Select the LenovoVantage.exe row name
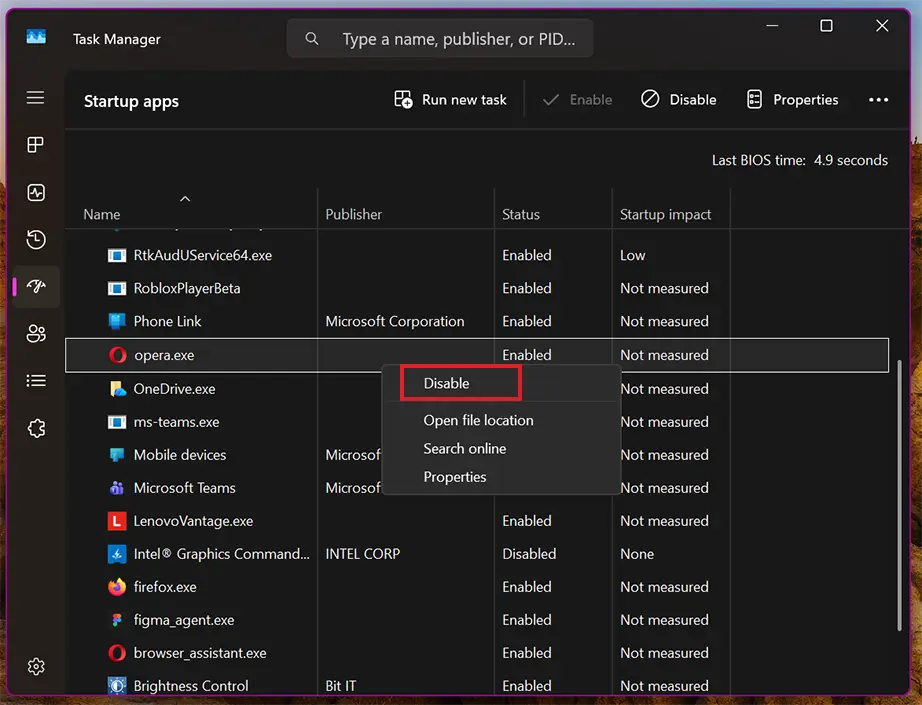The width and height of the screenshot is (922, 705). (x=193, y=521)
